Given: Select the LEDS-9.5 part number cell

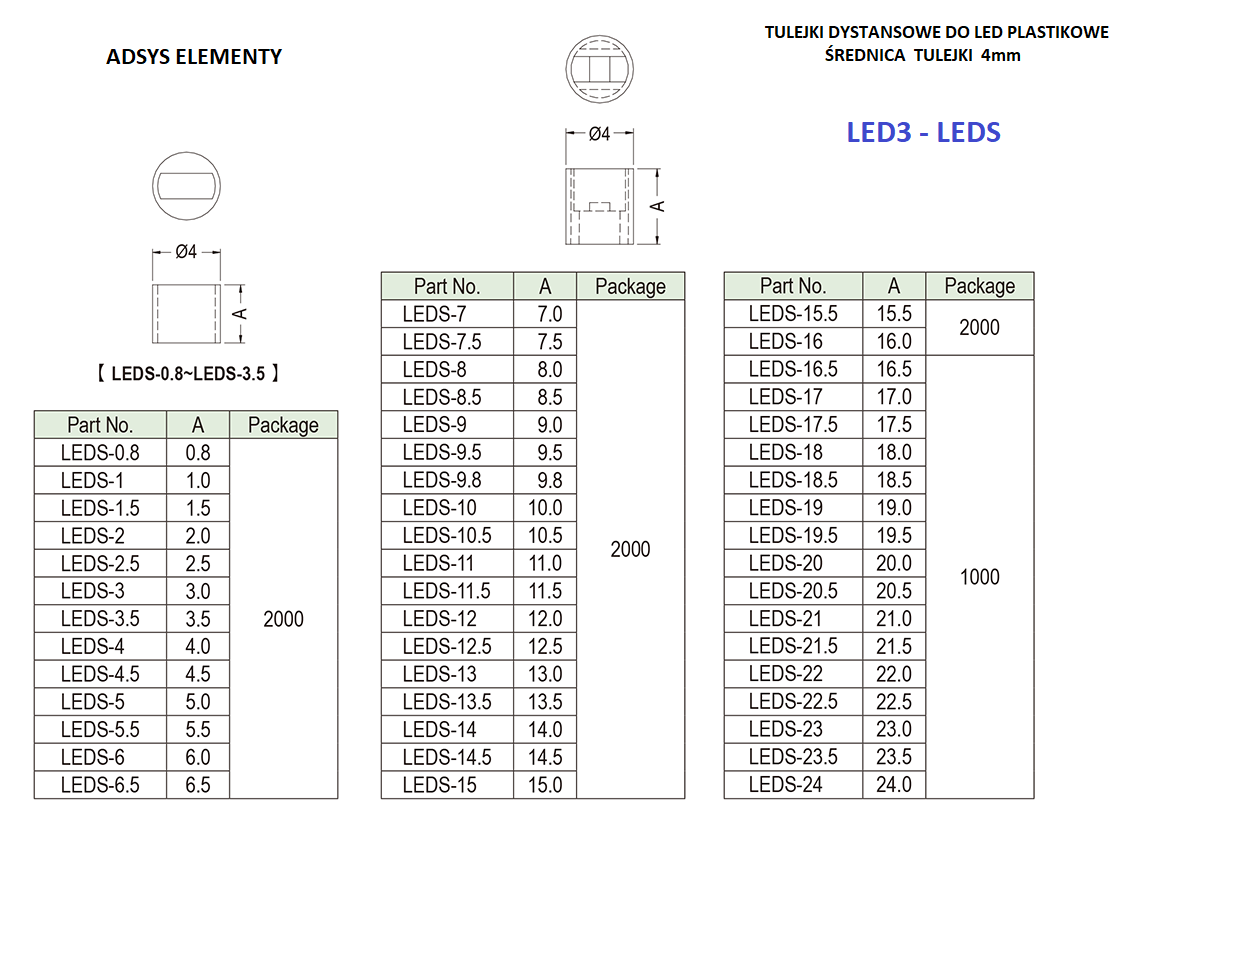Looking at the screenshot, I should click(x=447, y=453).
